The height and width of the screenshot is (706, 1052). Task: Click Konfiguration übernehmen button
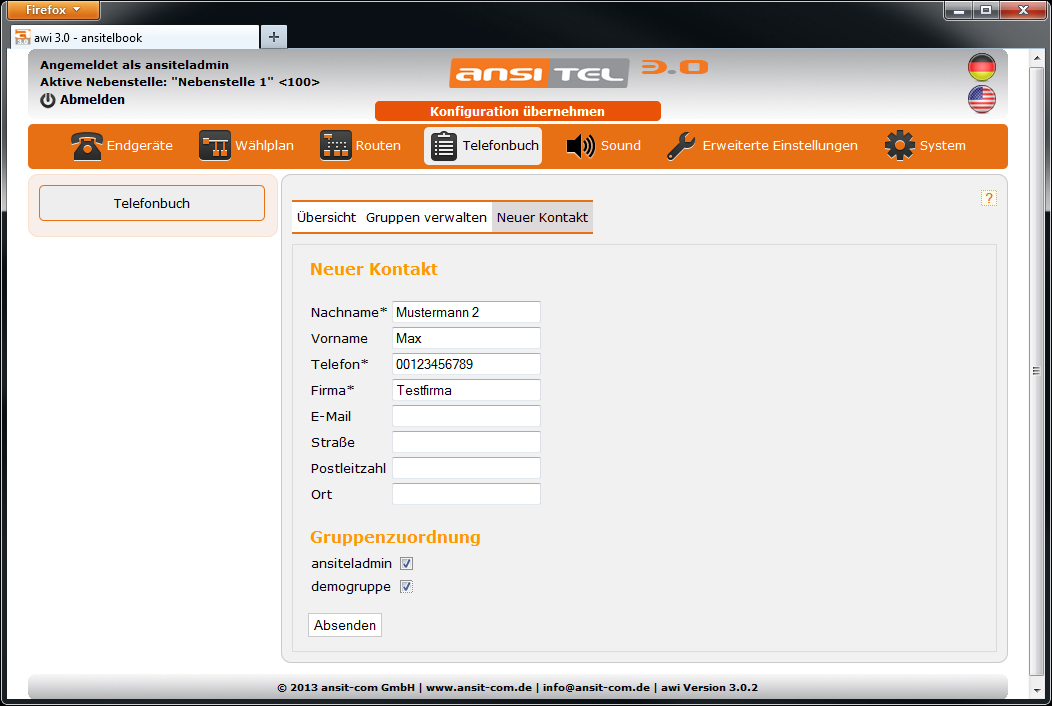[x=517, y=111]
